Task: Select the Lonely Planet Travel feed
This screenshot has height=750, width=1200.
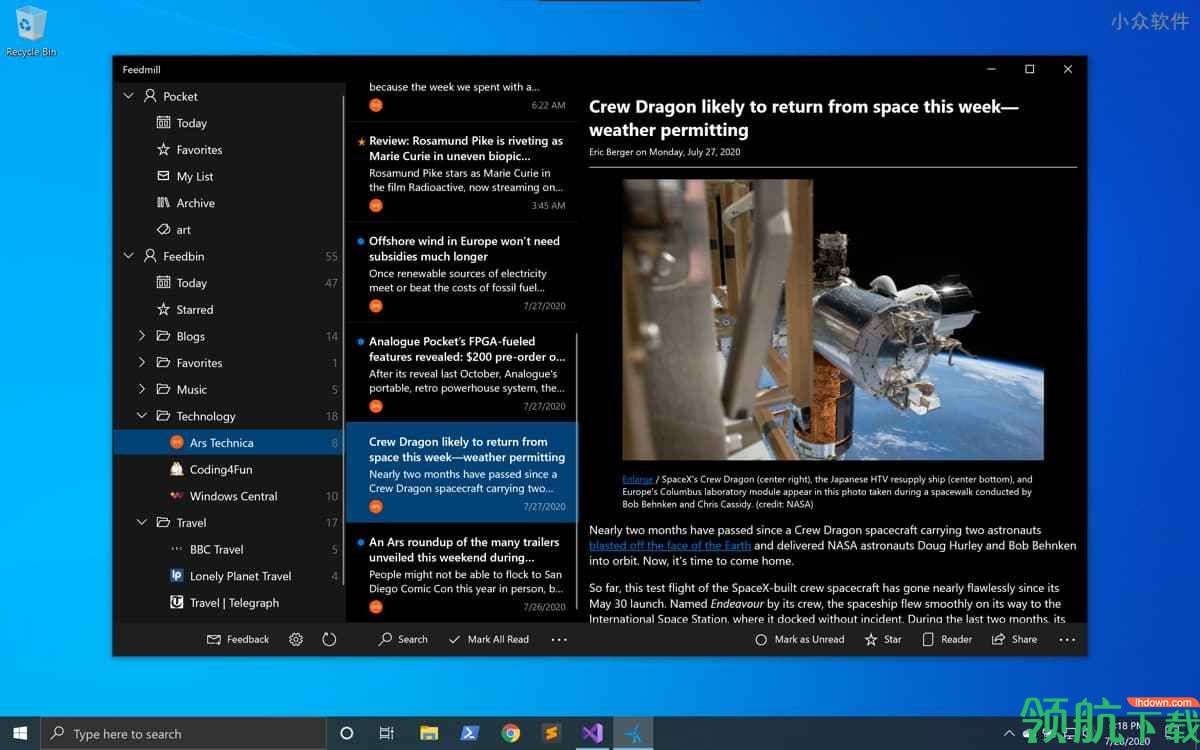Action: click(228, 576)
